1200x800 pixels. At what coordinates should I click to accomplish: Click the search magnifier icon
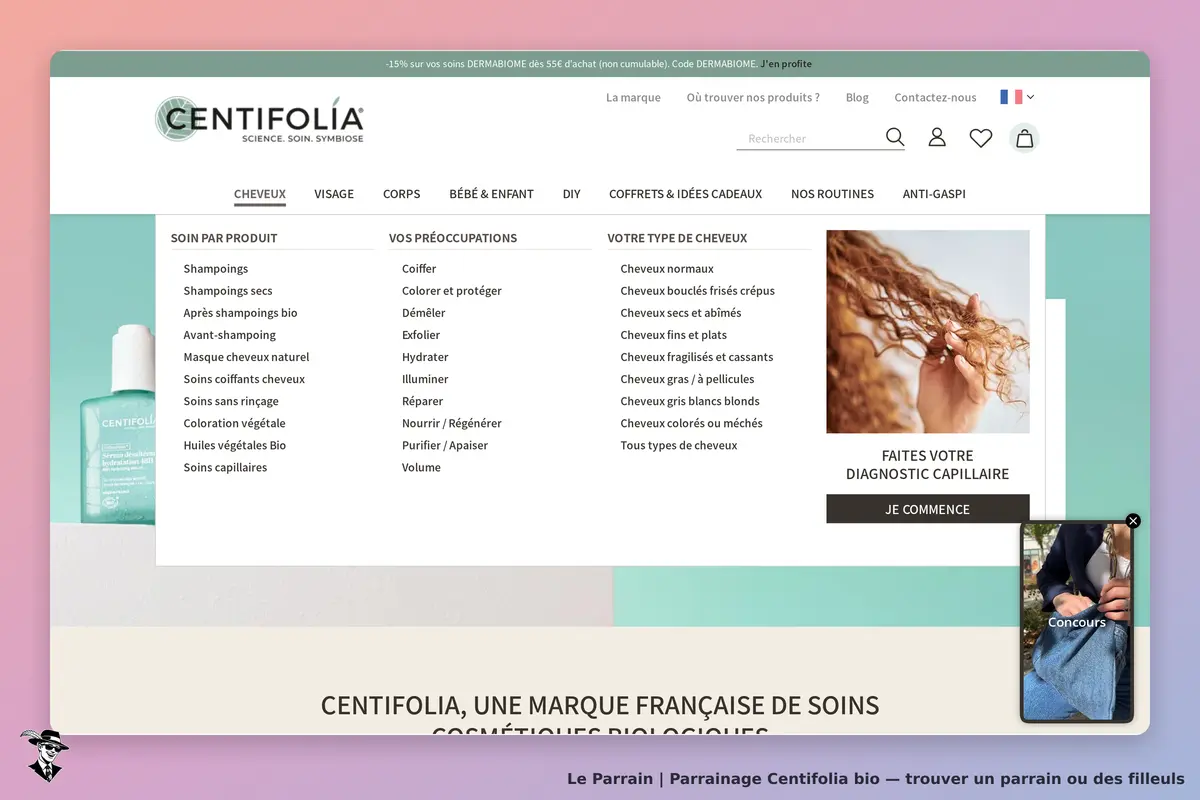(x=895, y=137)
